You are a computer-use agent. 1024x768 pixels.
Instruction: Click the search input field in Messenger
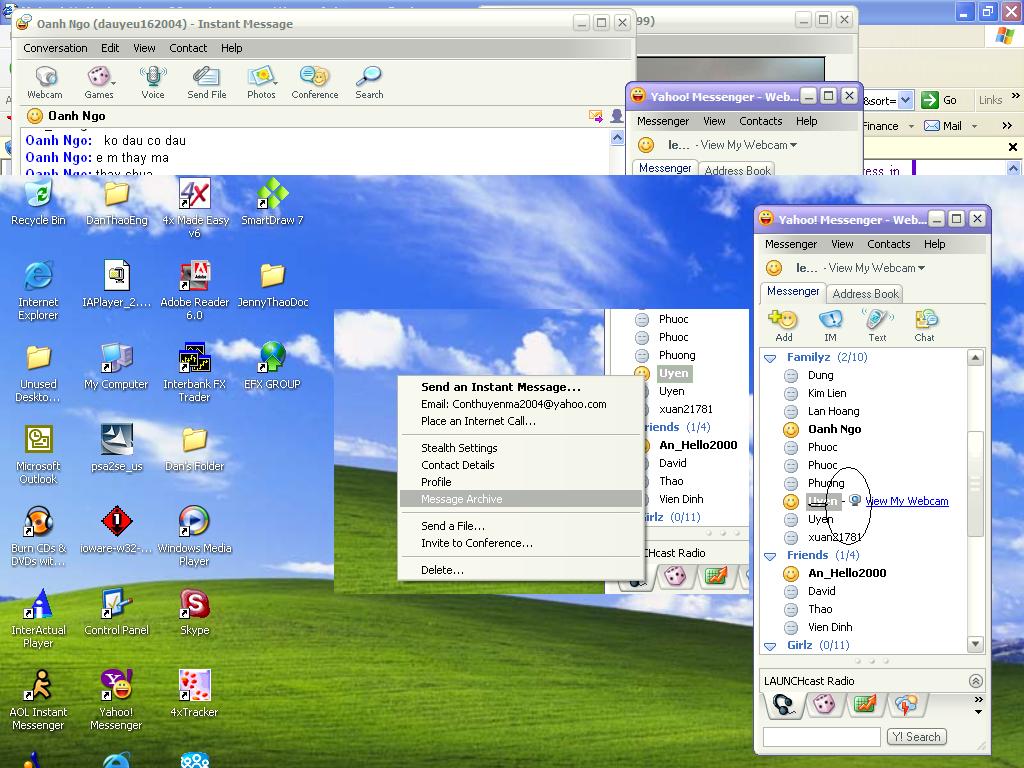coord(822,737)
